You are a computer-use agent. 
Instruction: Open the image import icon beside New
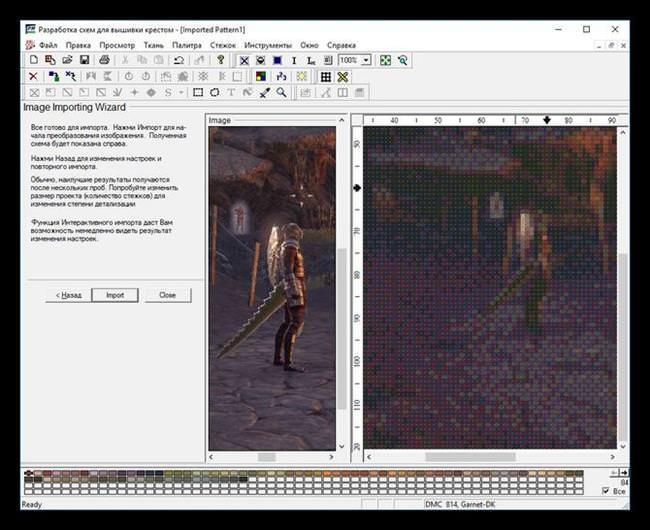click(x=50, y=60)
